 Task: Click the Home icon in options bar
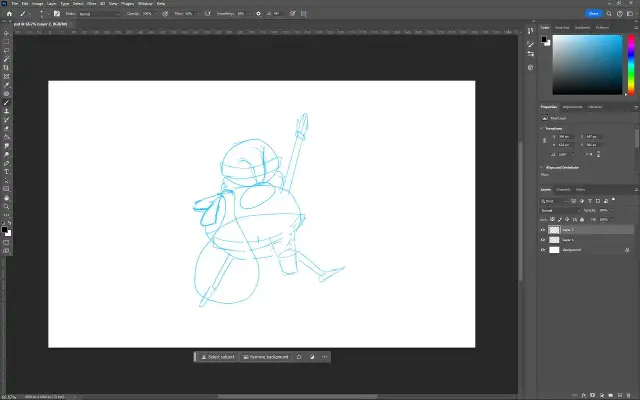click(8, 14)
